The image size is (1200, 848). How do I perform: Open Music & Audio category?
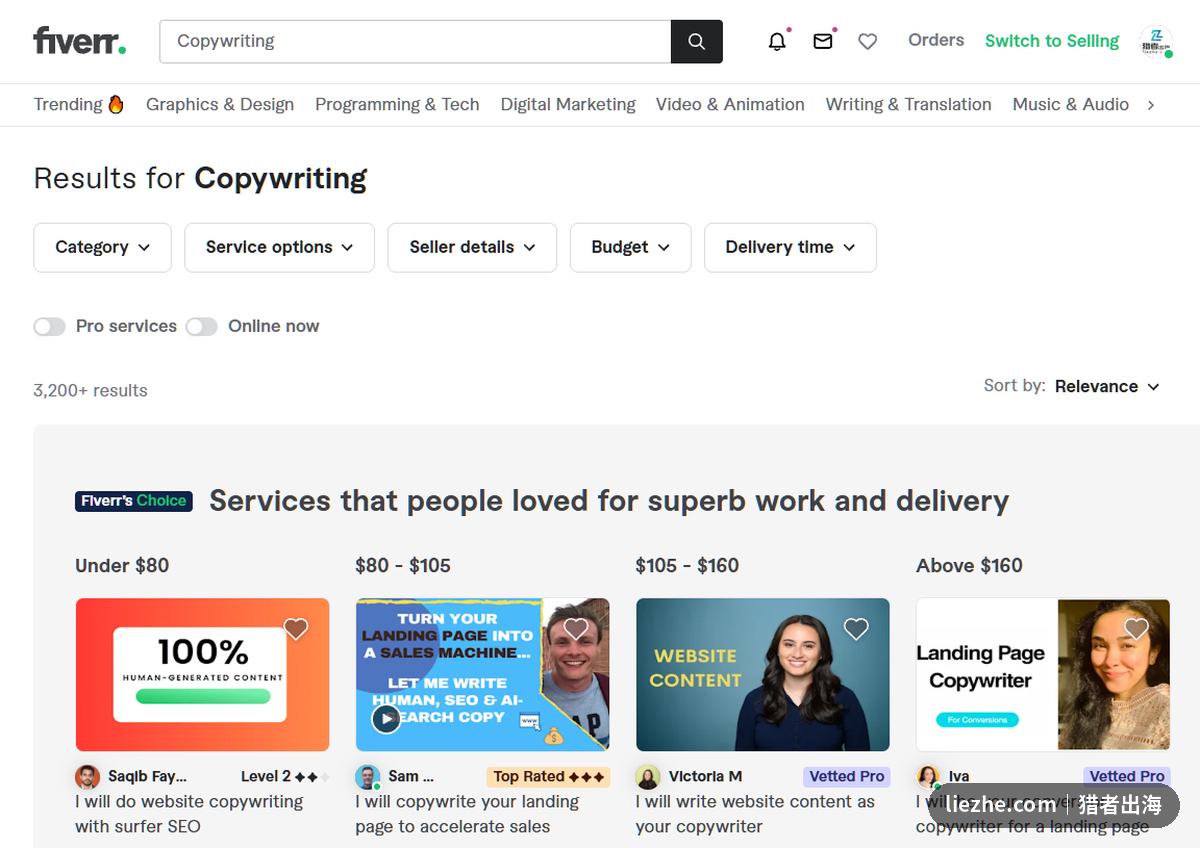click(x=1070, y=104)
